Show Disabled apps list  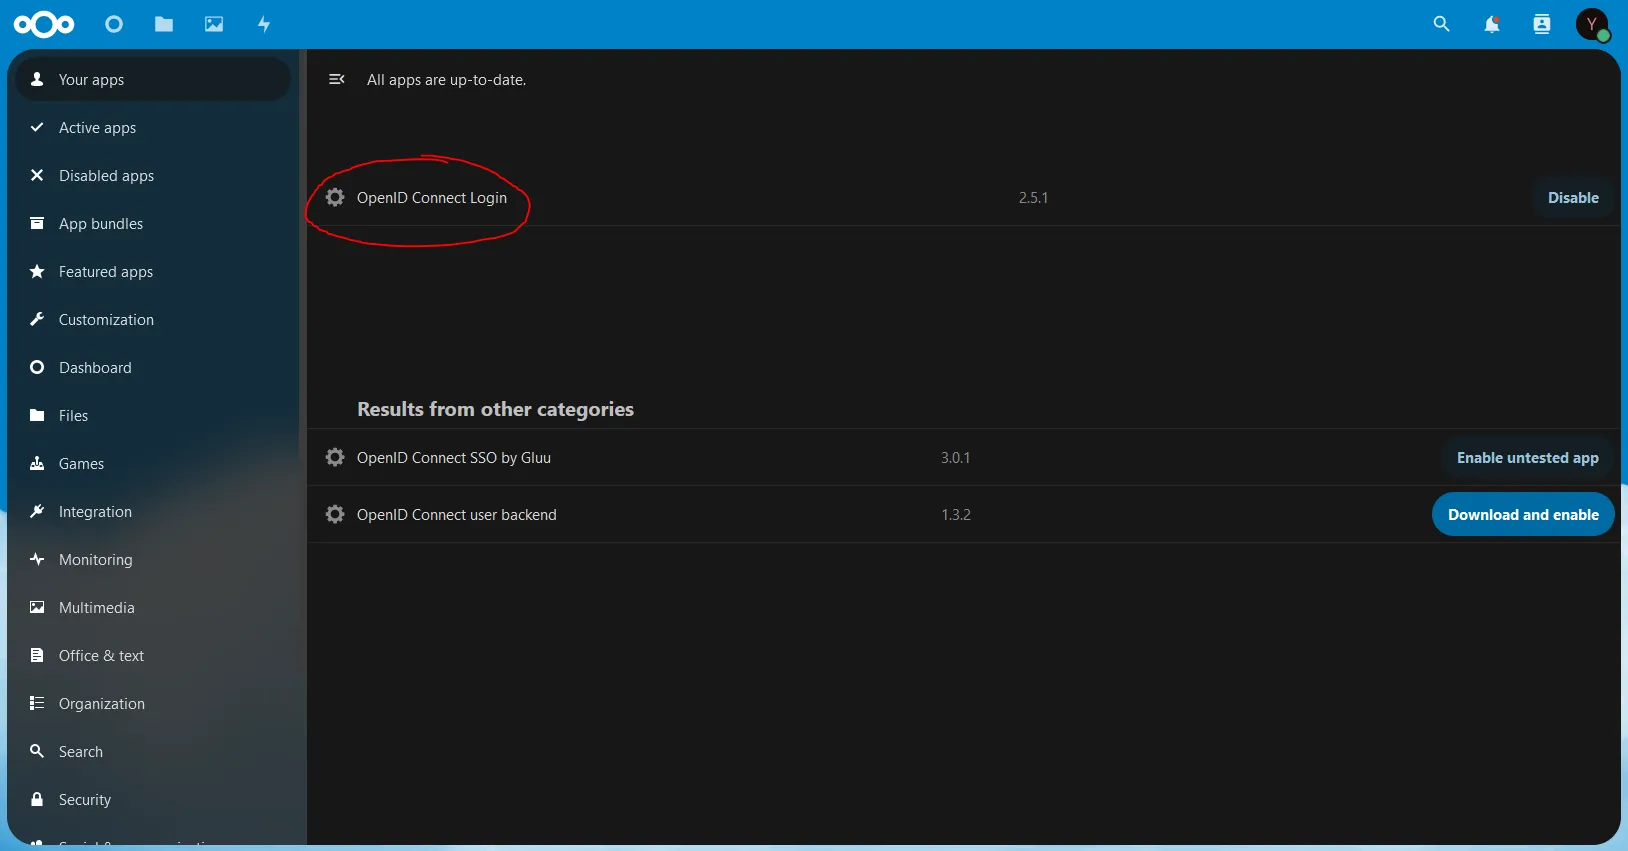click(x=153, y=175)
